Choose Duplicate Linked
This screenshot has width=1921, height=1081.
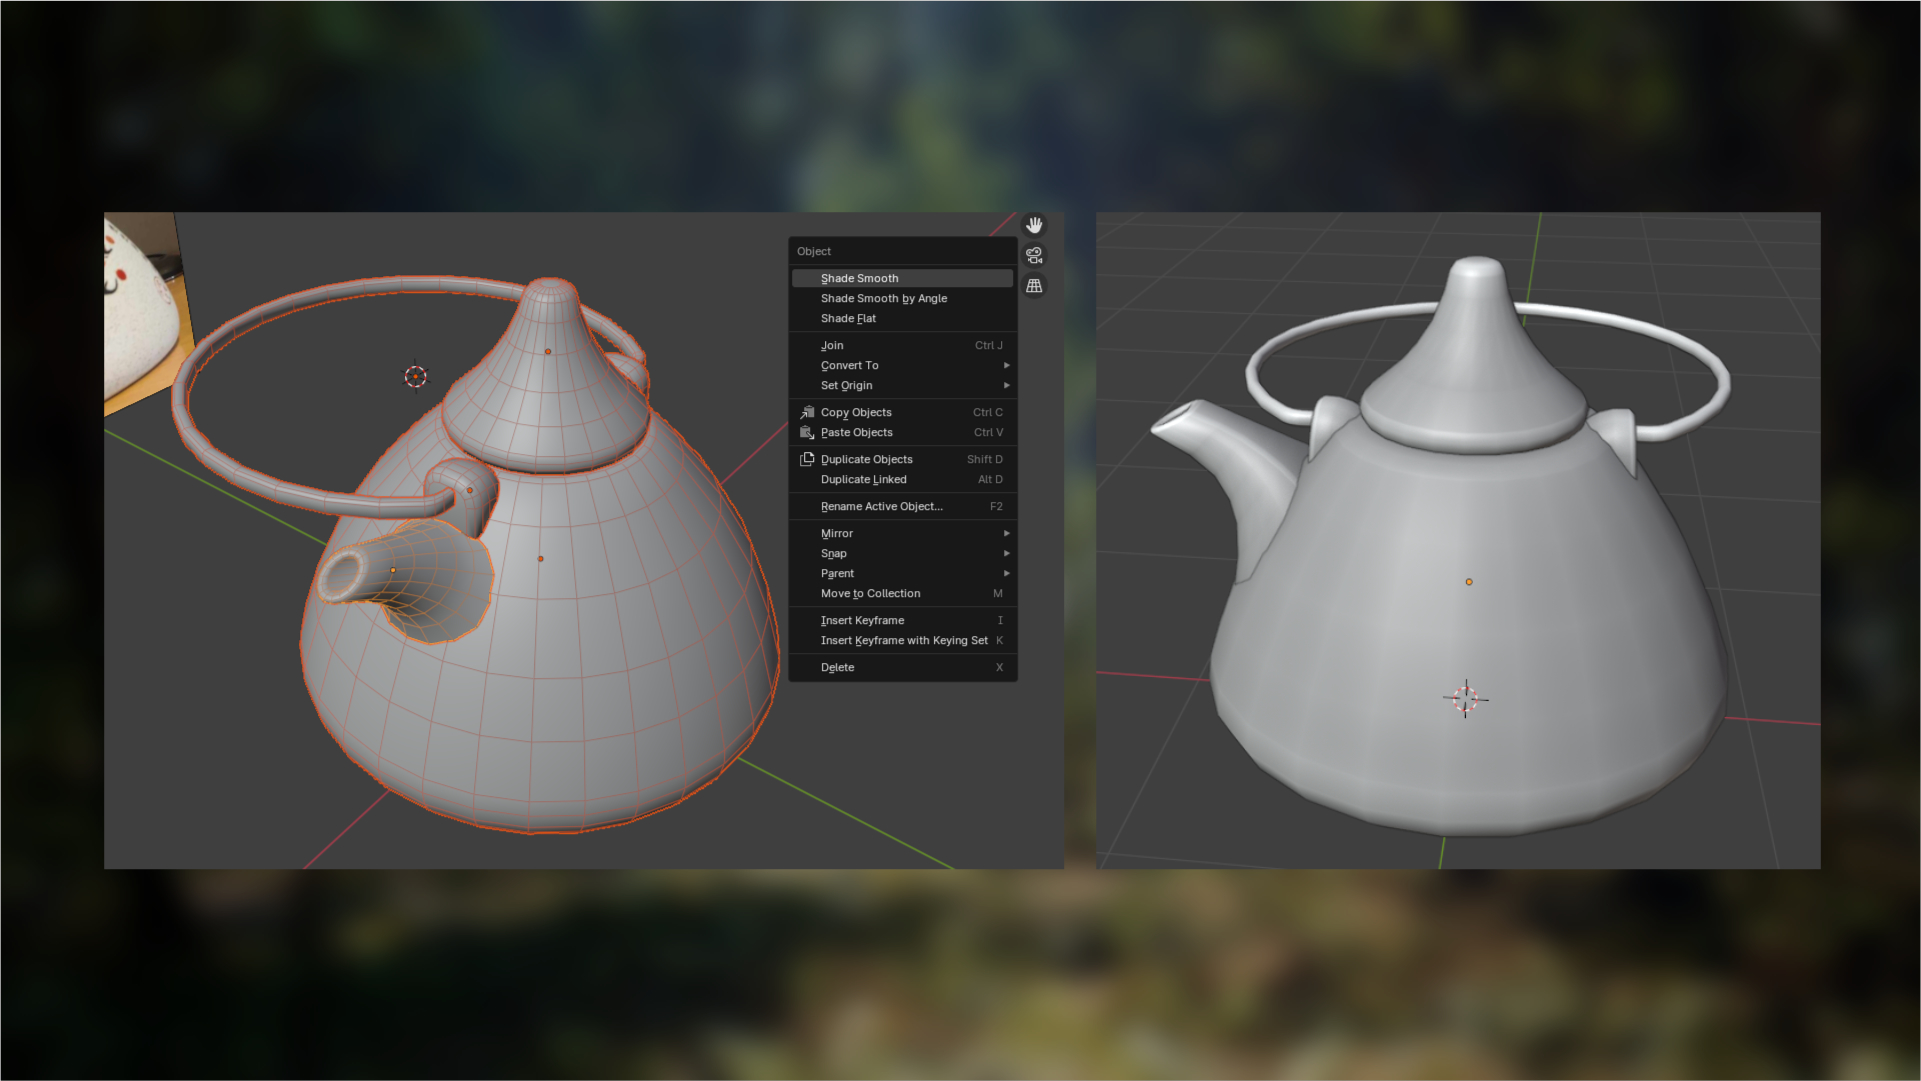click(902, 479)
